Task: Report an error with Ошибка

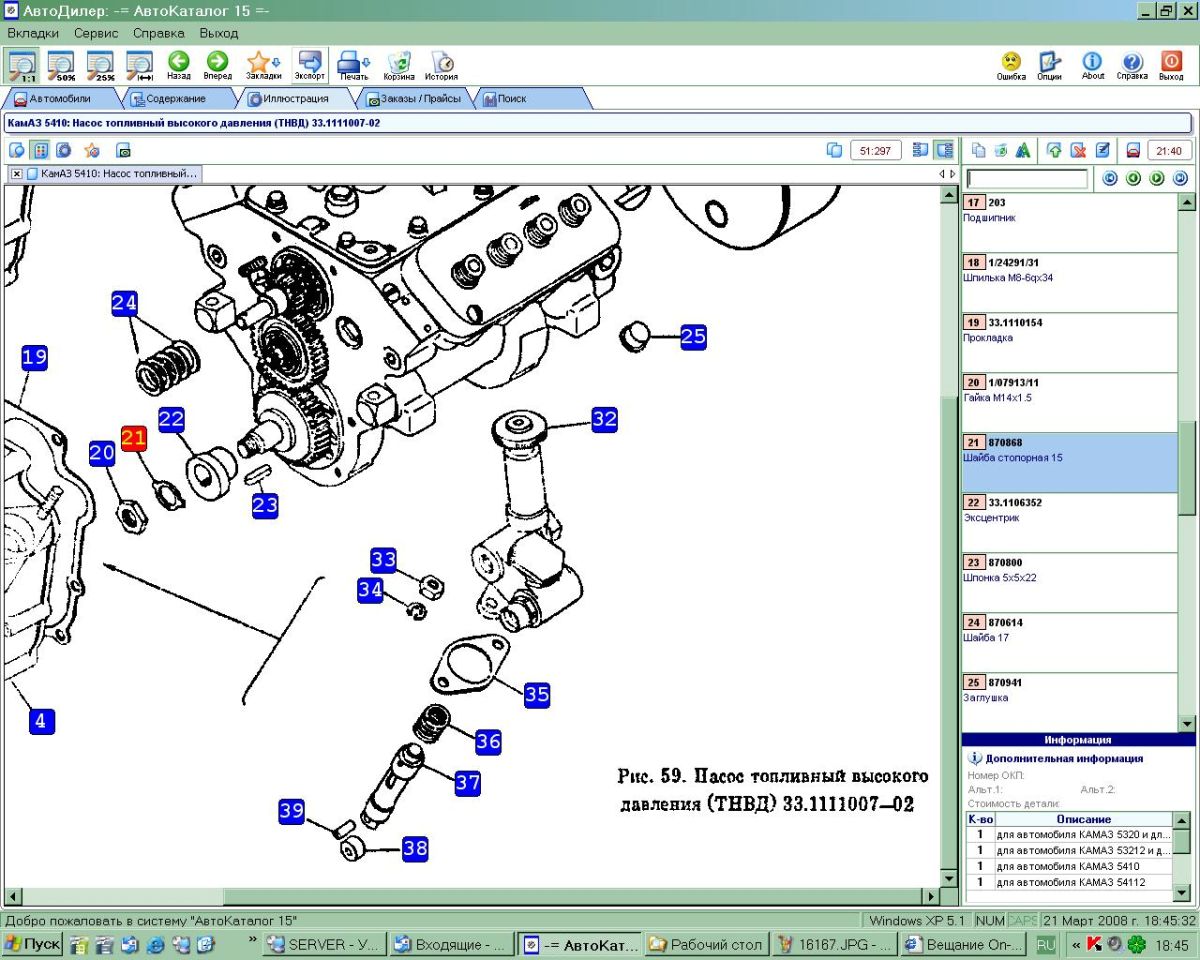Action: pos(1011,65)
